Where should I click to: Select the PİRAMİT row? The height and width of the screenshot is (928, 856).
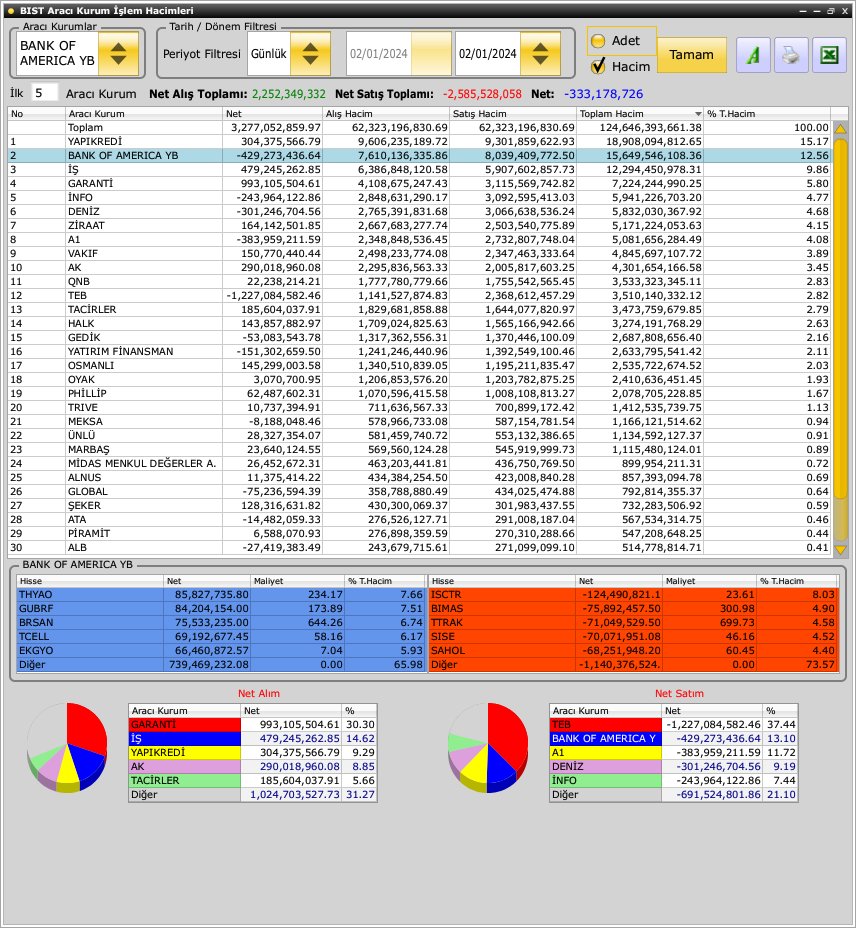tap(419, 533)
